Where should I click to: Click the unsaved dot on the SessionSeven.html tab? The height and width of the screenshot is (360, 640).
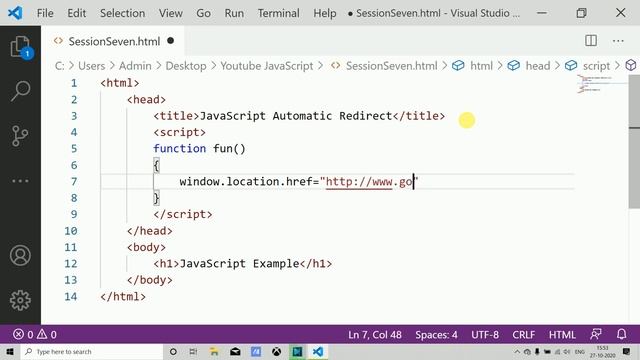click(x=171, y=41)
